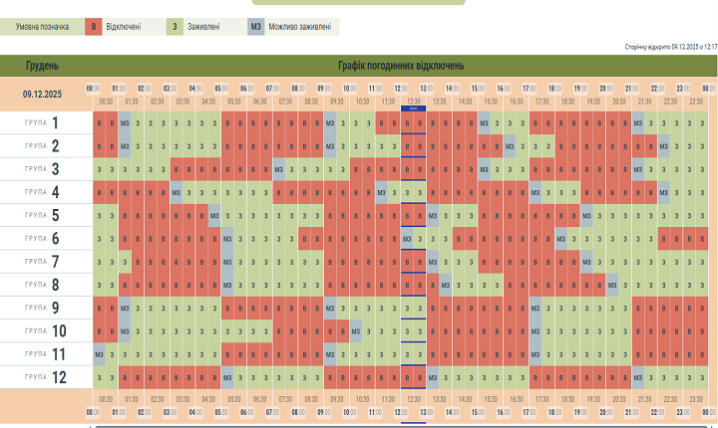Click the current-time marker above the 12:30 column
The image size is (718, 428).
[414, 108]
